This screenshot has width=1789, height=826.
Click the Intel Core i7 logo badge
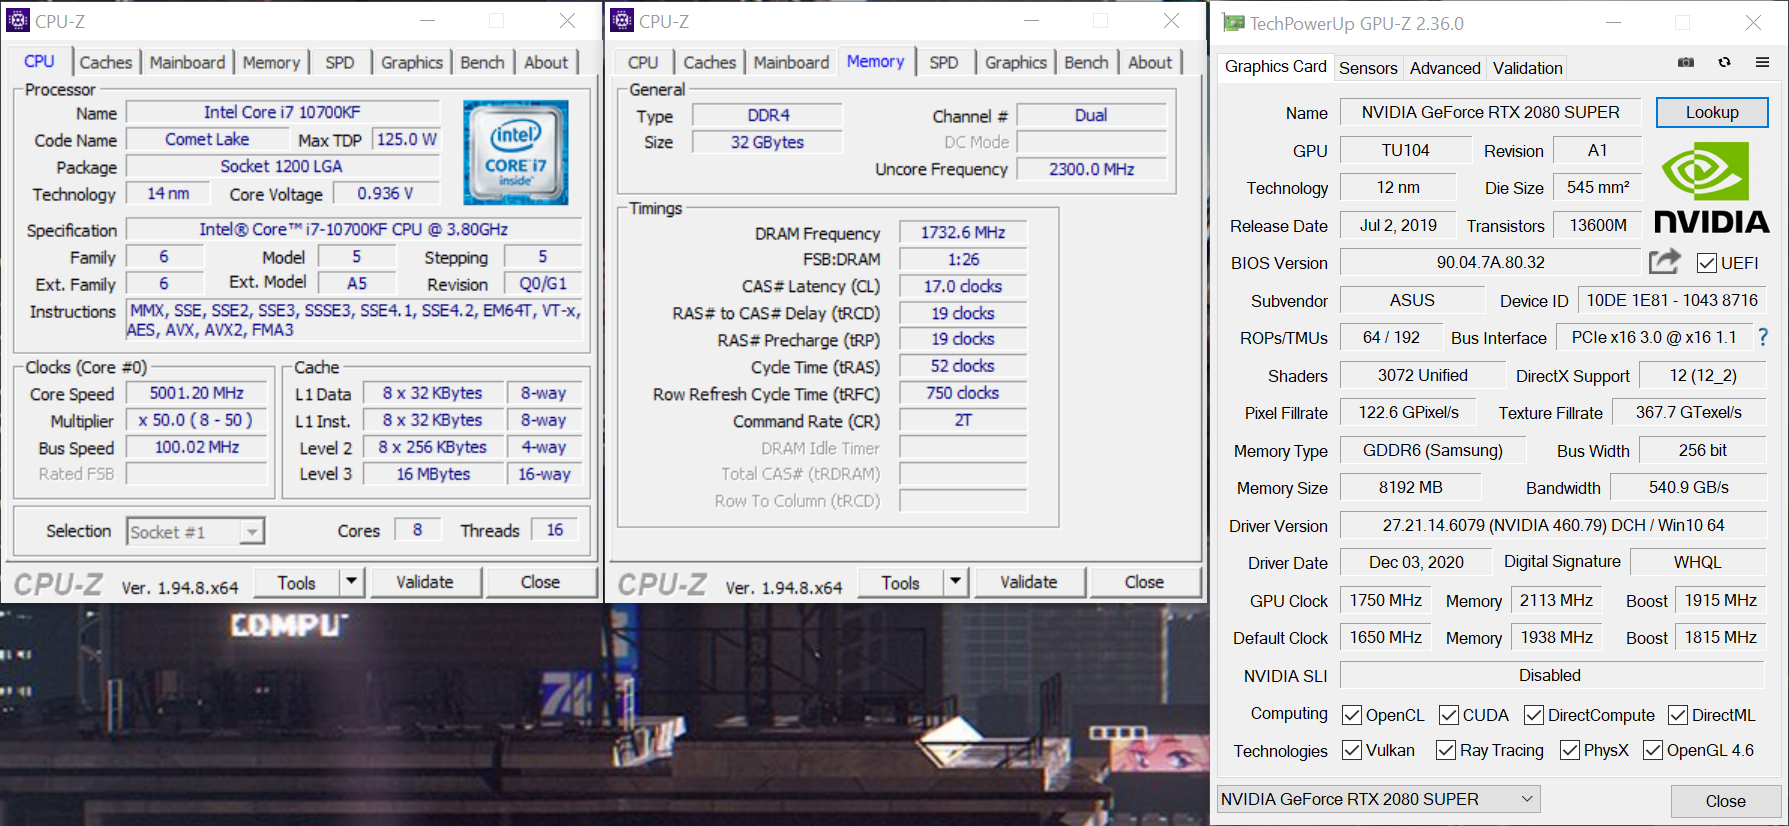[x=515, y=152]
